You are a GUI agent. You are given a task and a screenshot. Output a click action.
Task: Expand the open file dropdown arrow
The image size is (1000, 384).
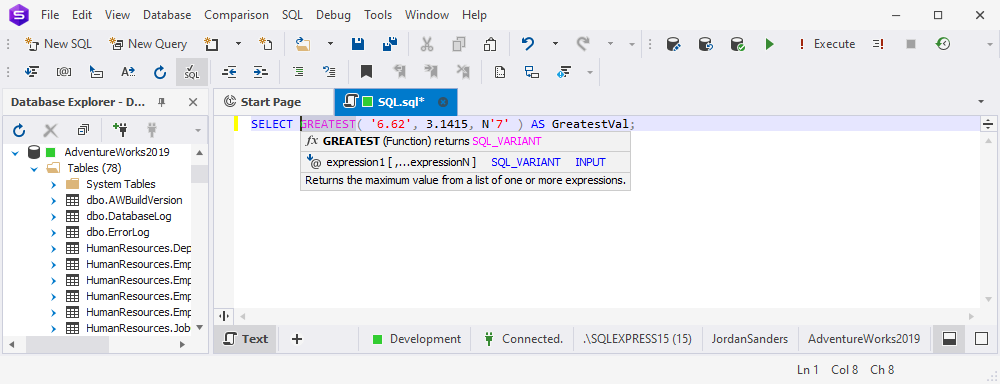(x=330, y=44)
